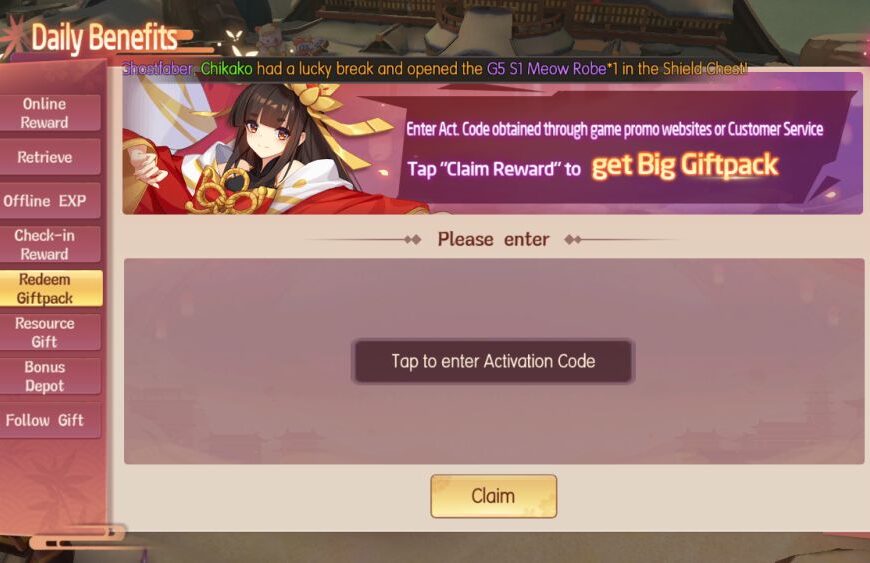Tap the Activation Code input box
The width and height of the screenshot is (870, 563).
(x=493, y=361)
